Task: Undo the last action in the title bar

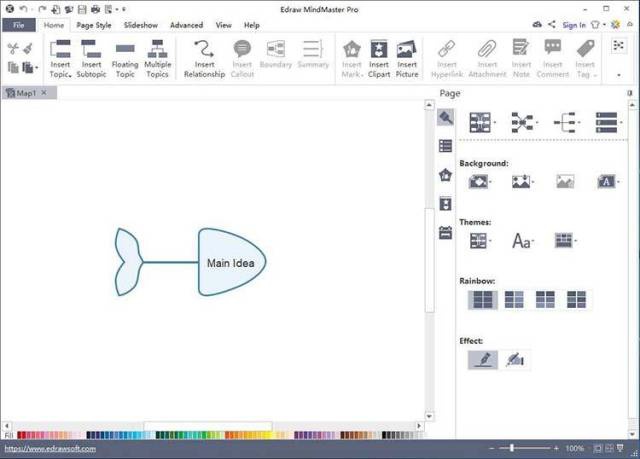Action: point(24,9)
